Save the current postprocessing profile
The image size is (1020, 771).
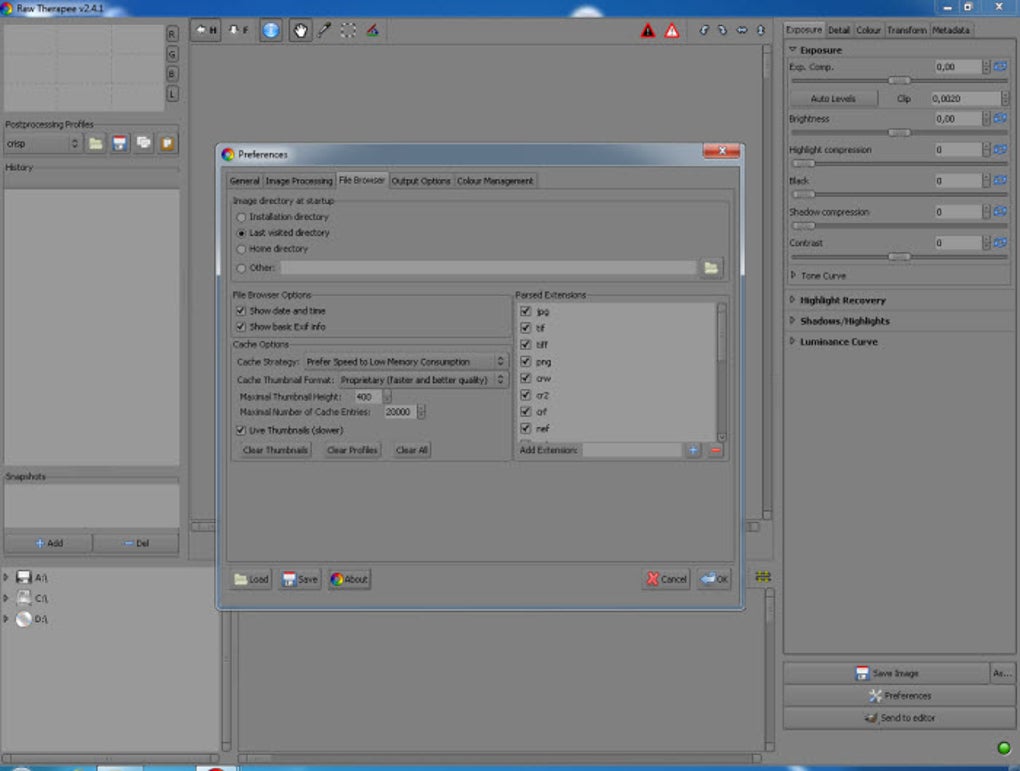pos(120,143)
